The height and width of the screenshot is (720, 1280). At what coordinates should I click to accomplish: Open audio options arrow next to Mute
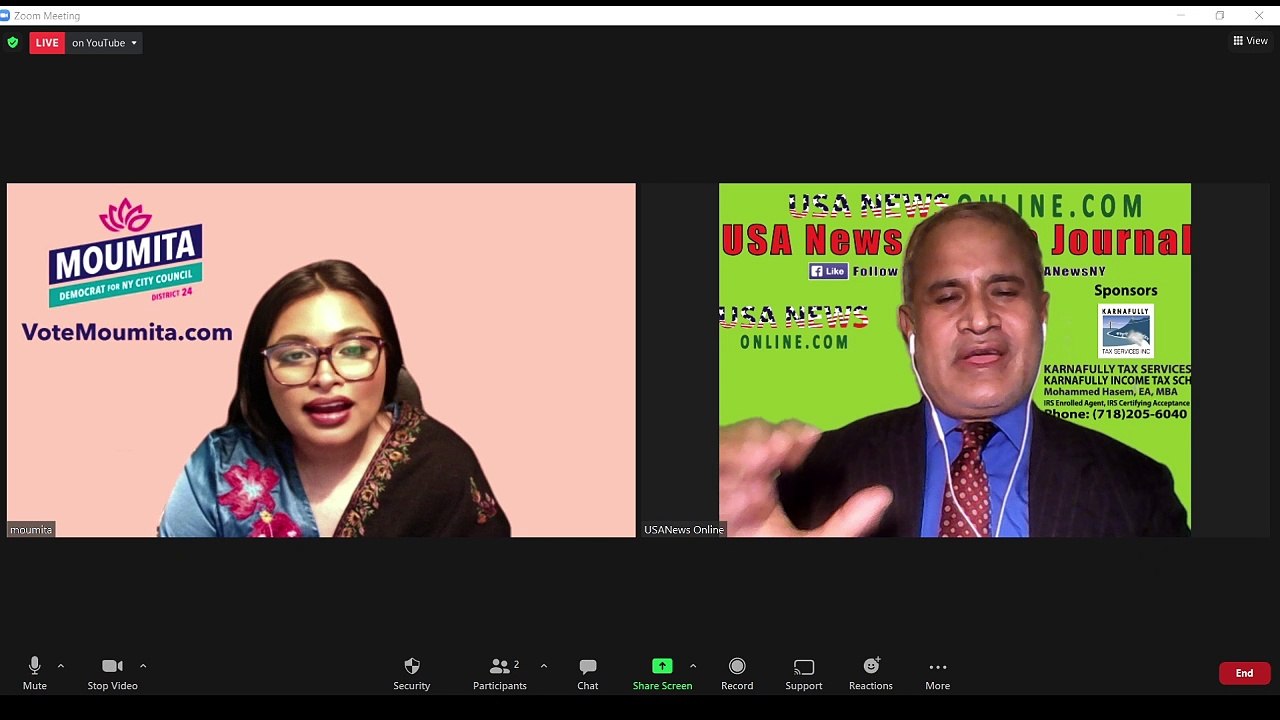[61, 666]
